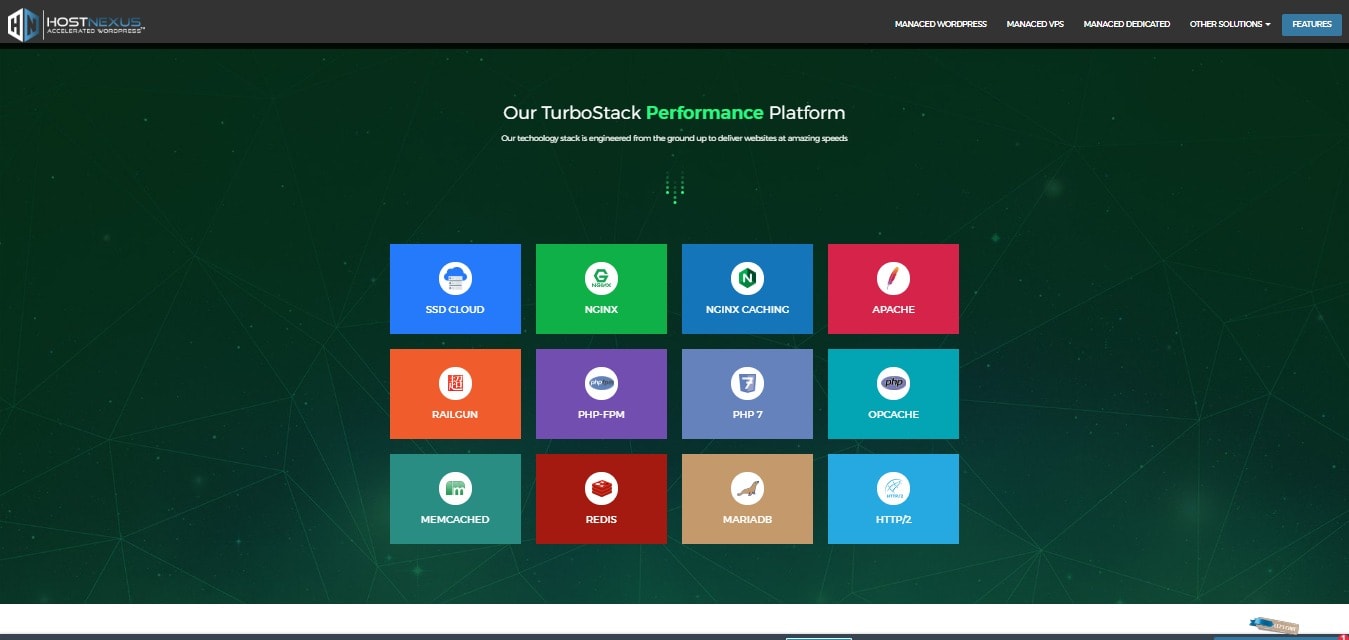This screenshot has width=1349, height=640.
Task: Select the "RAILGUN" label
Action: pyautogui.click(x=455, y=415)
